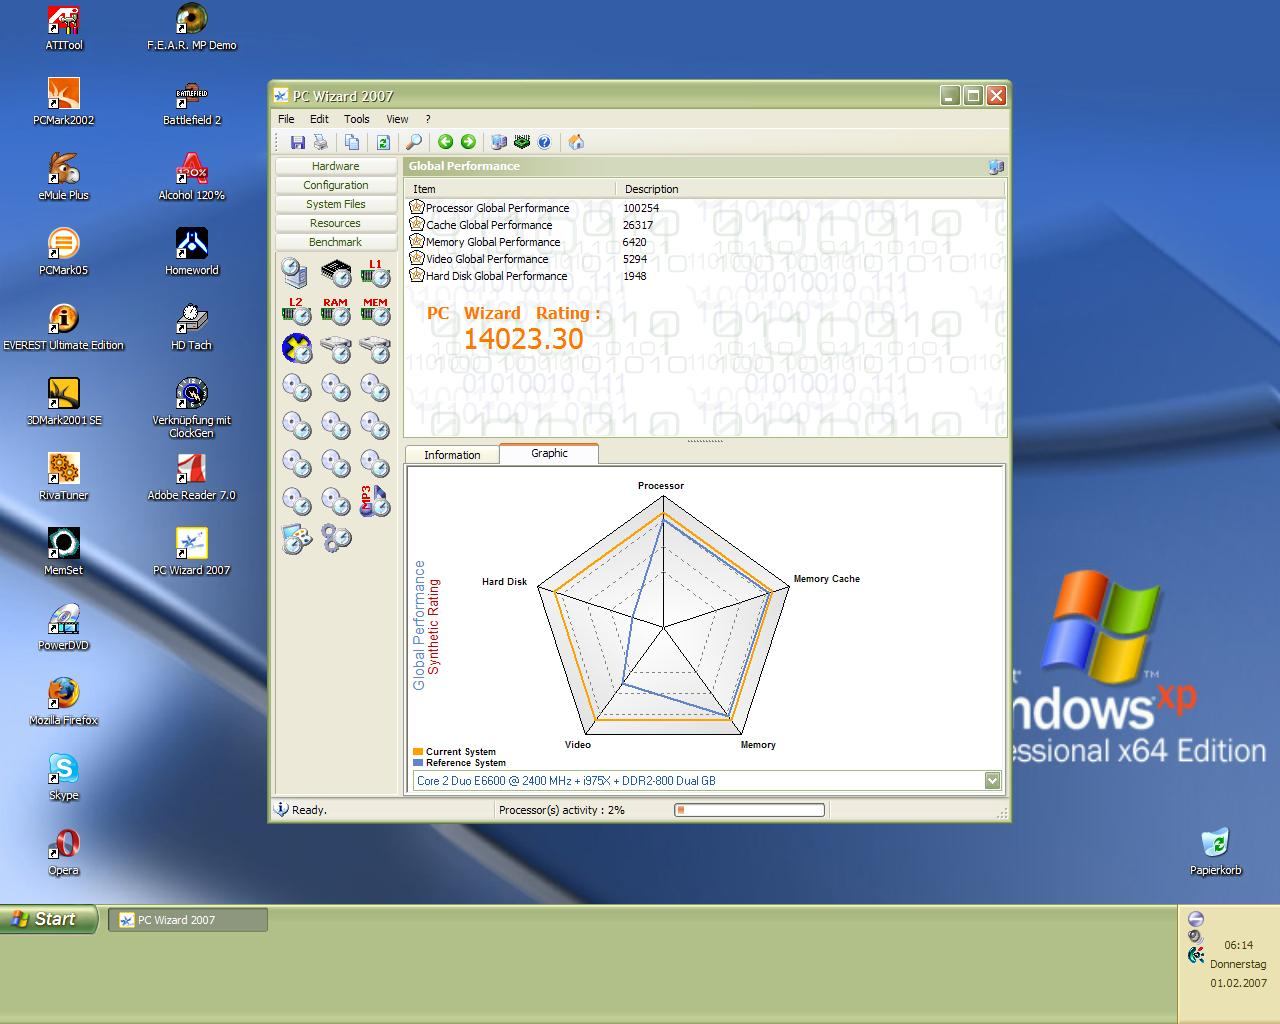This screenshot has width=1280, height=1024.
Task: Select Processor Global Performance row
Action: (x=705, y=208)
